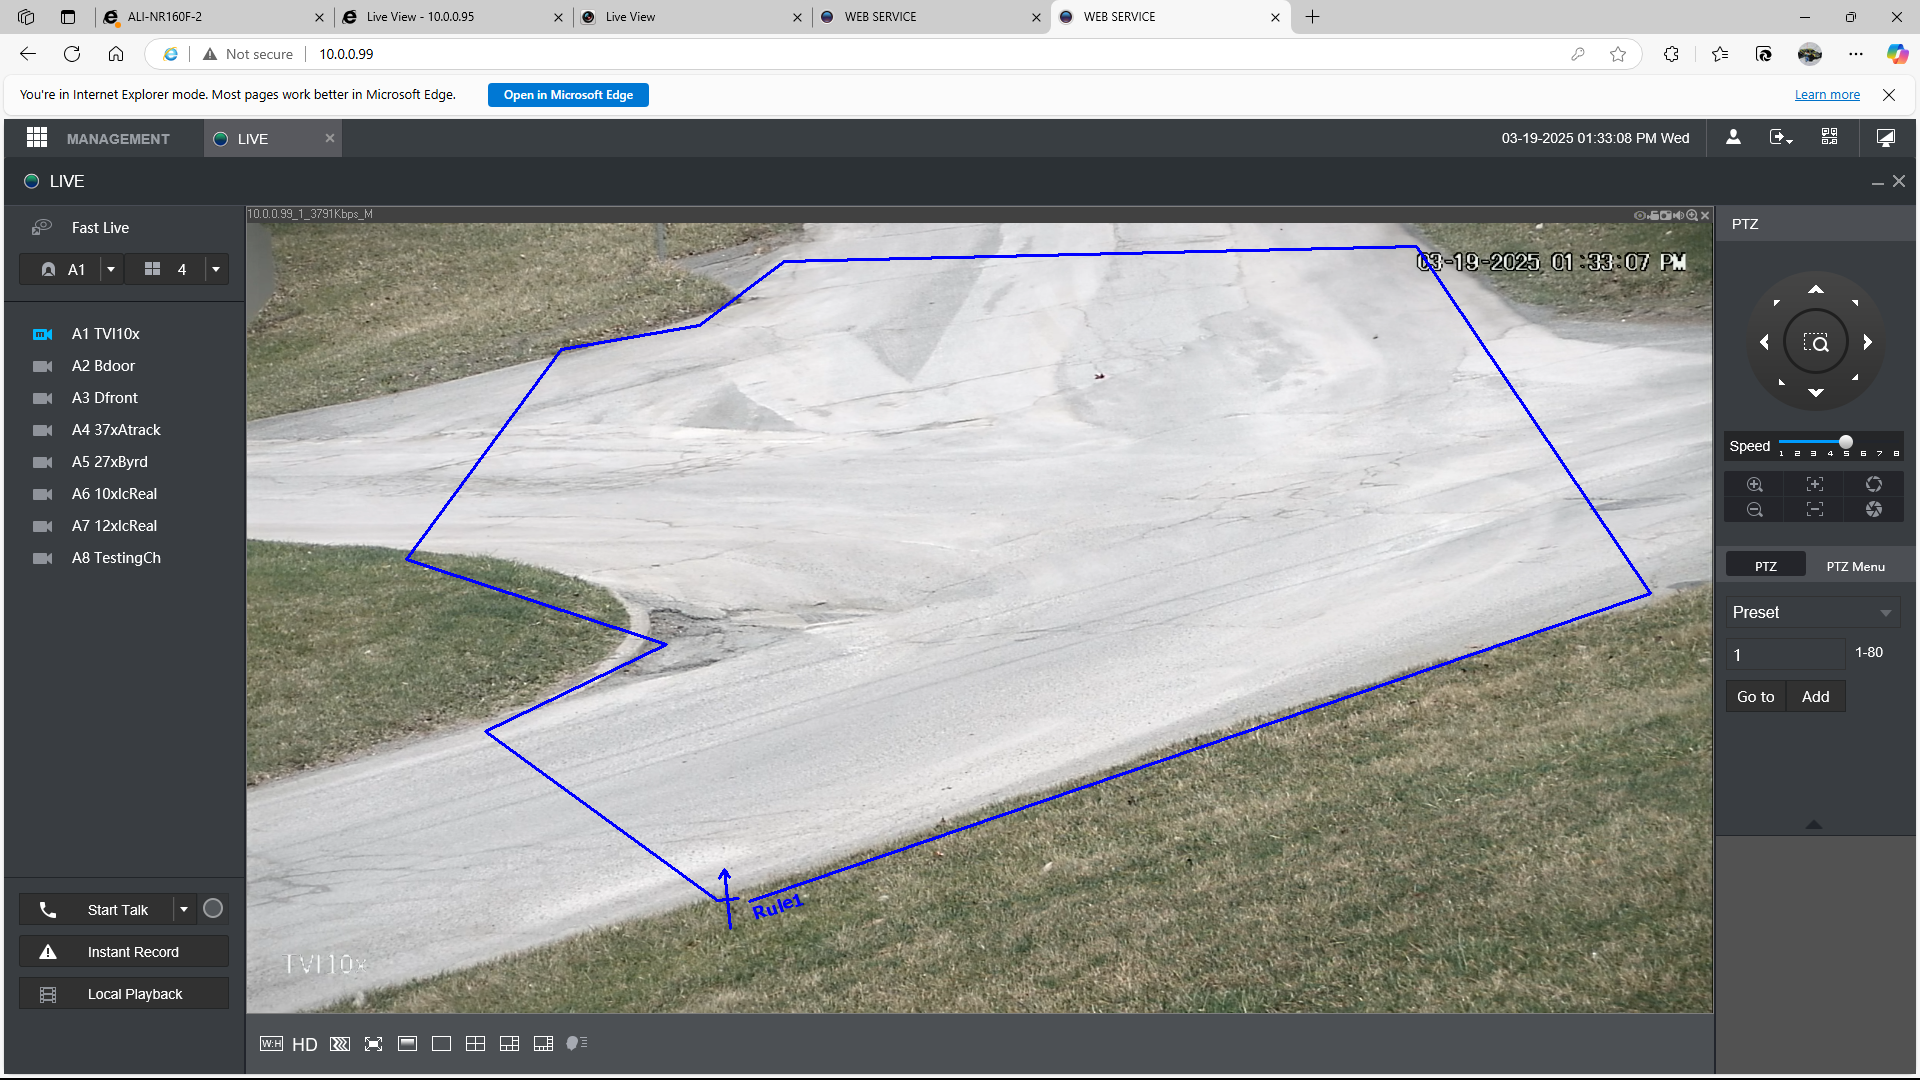The width and height of the screenshot is (1920, 1080).
Task: Click the Go to preset button
Action: click(1755, 697)
